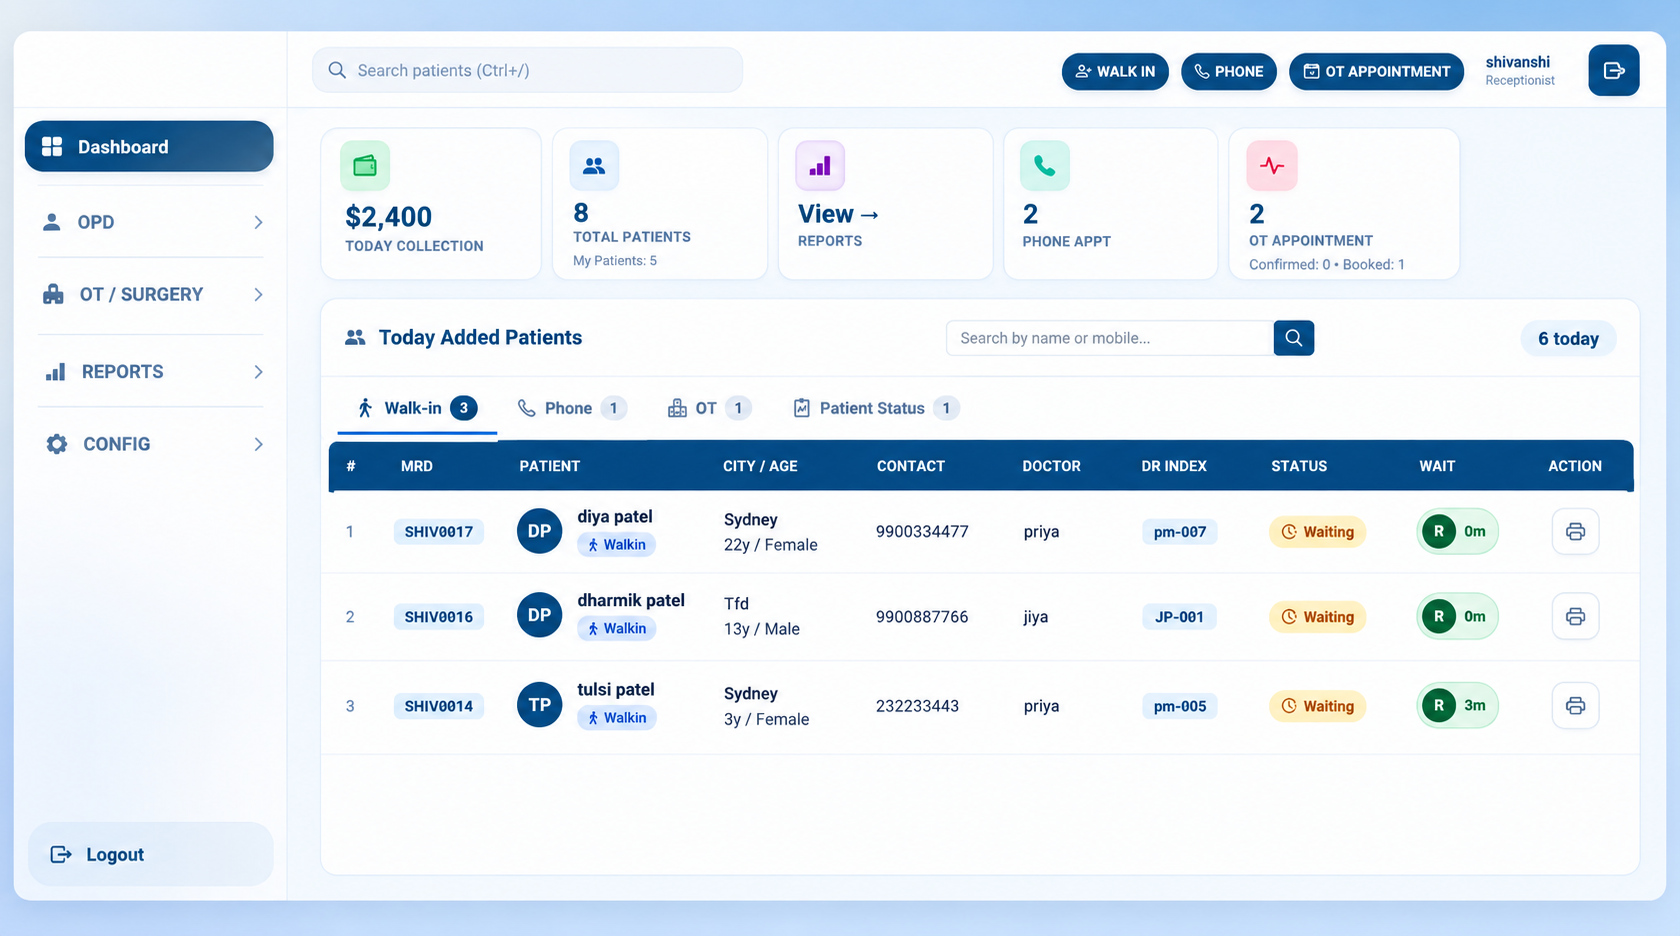Click the DP avatar for dharmik patel

tap(539, 615)
